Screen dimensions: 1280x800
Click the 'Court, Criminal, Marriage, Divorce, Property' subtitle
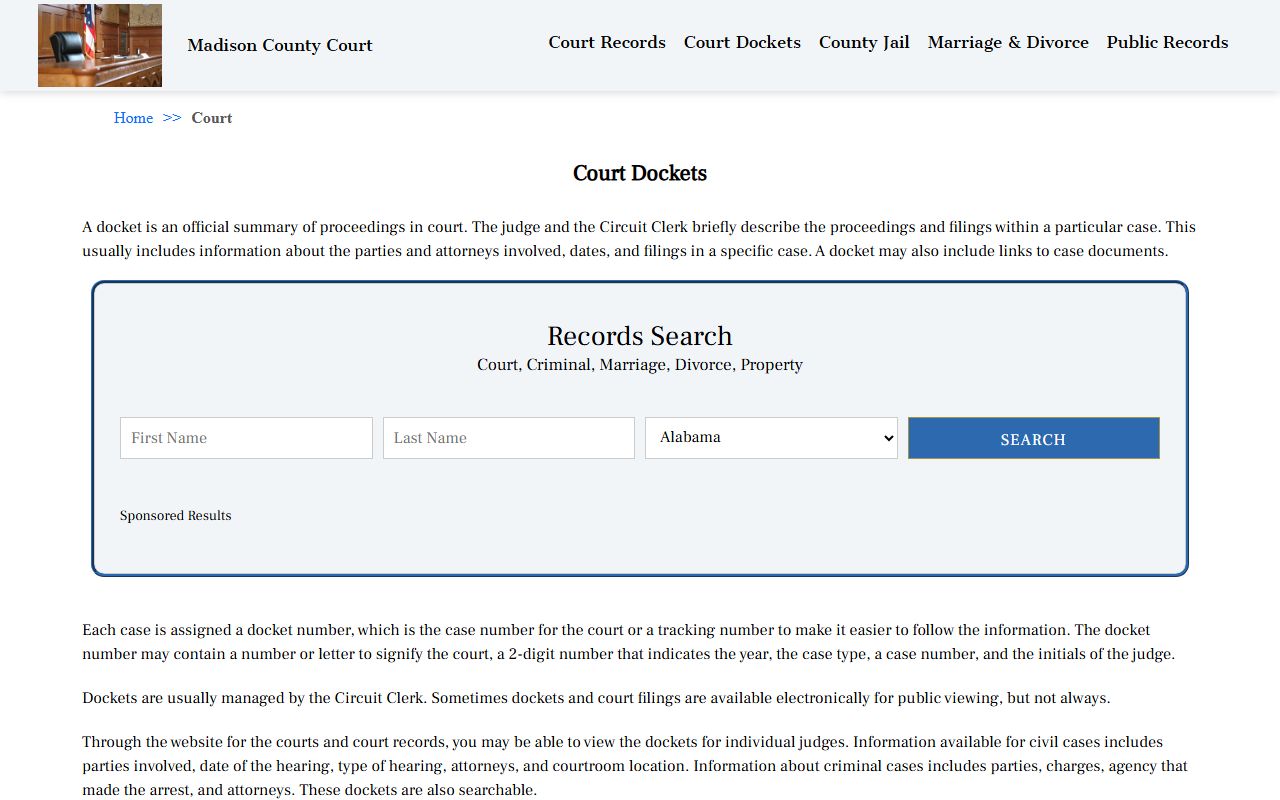point(640,365)
